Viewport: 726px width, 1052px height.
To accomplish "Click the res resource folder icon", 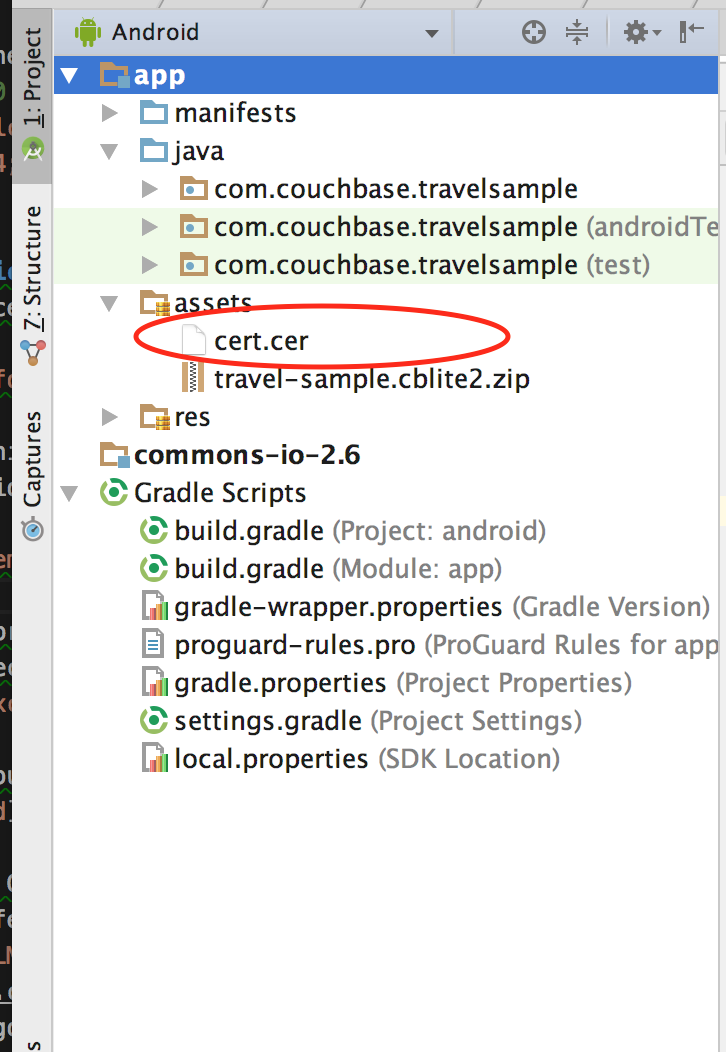I will pos(154,417).
